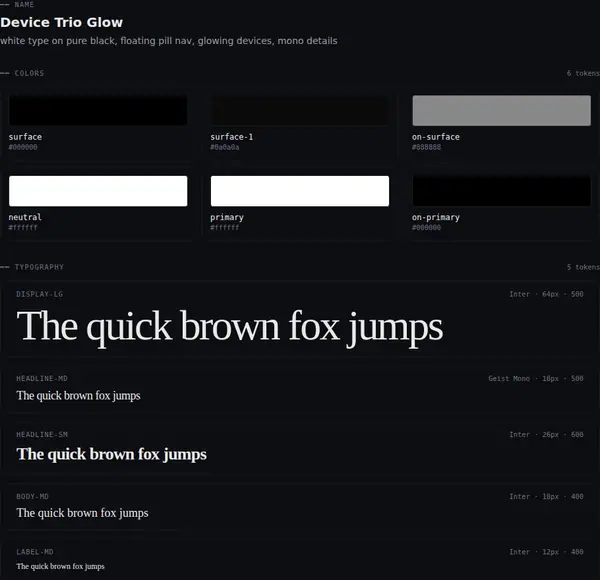Click the surface token name
The height and width of the screenshot is (580, 600).
click(x=25, y=137)
